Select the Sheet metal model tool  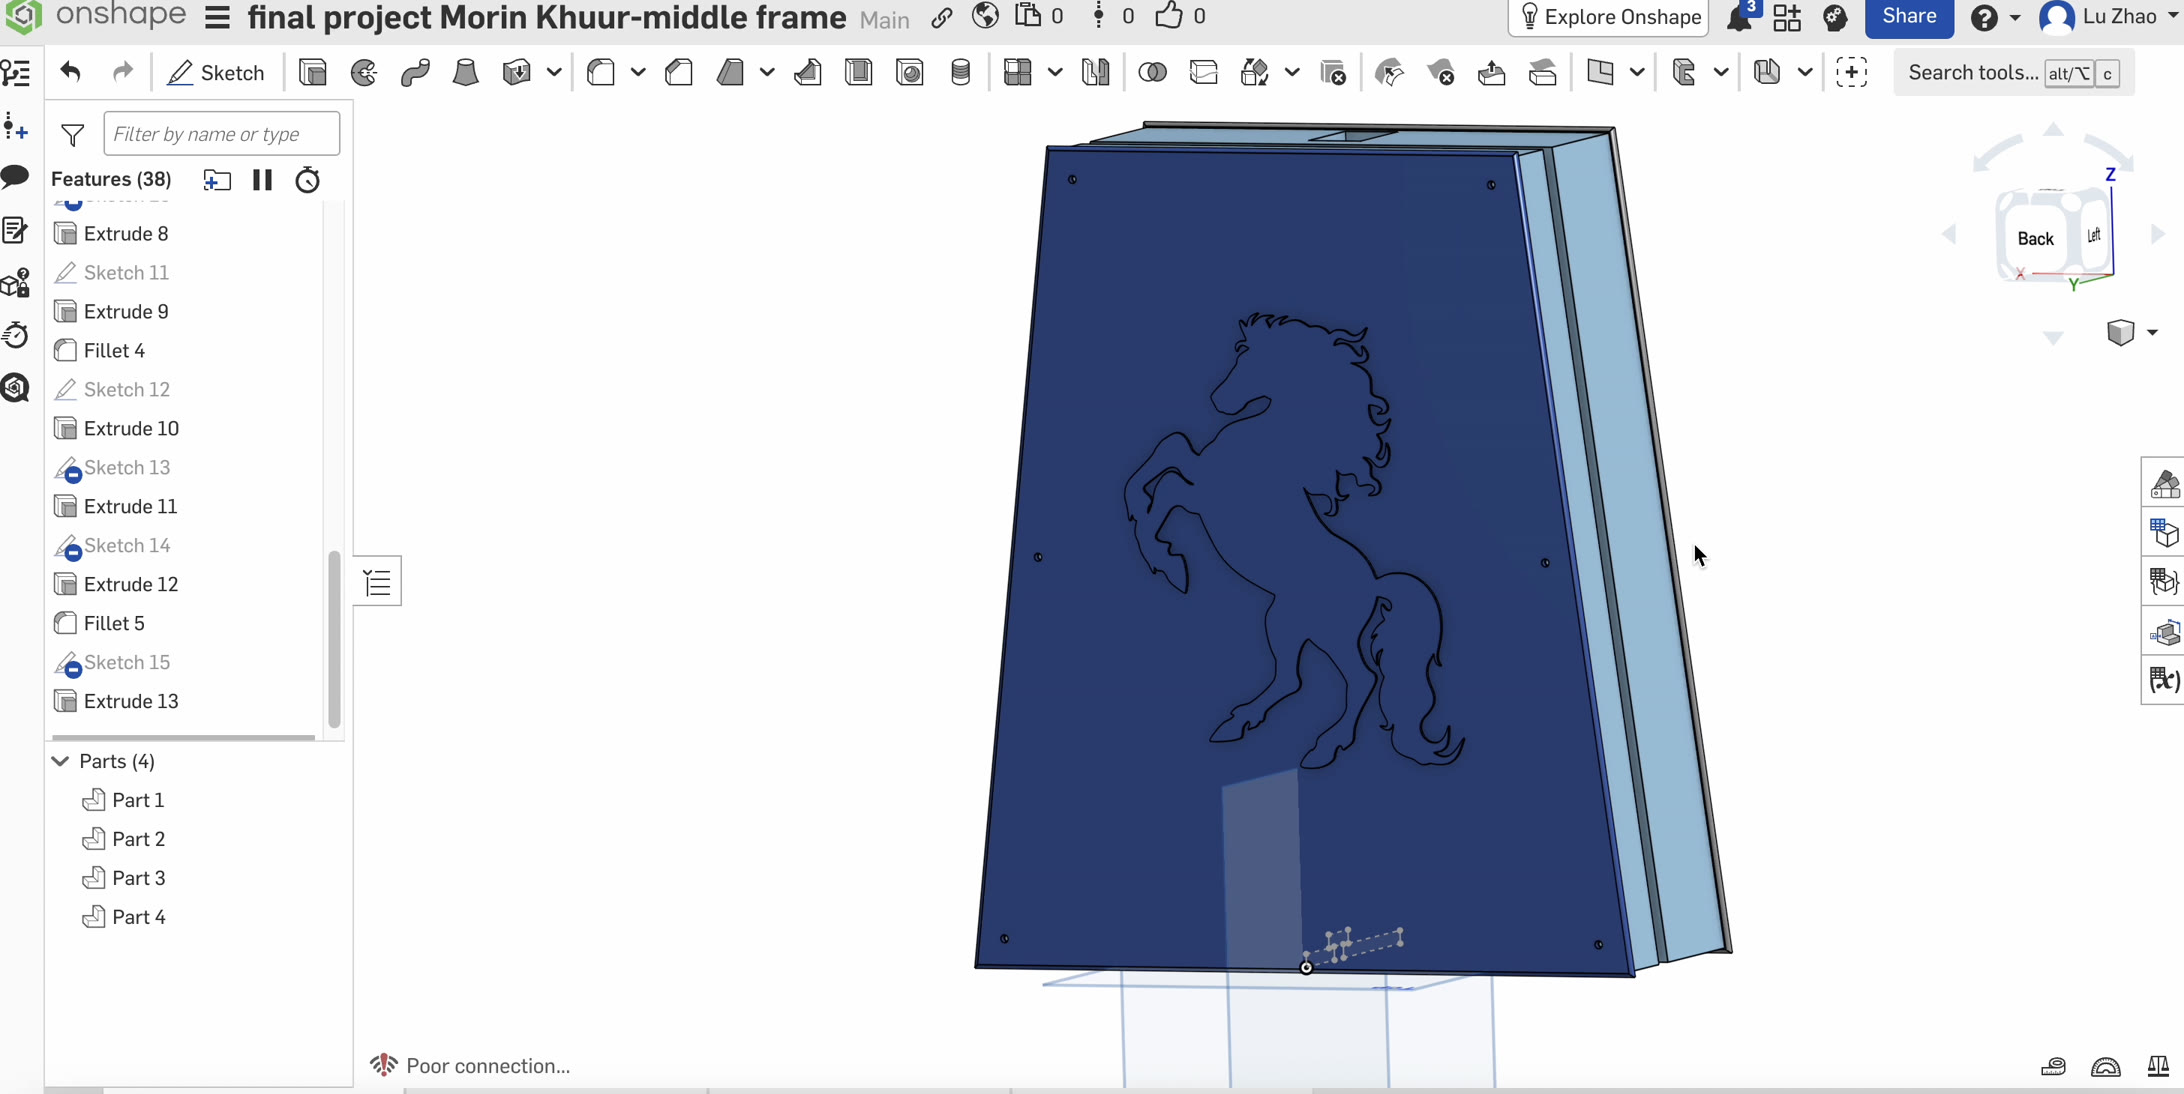[x=1767, y=72]
